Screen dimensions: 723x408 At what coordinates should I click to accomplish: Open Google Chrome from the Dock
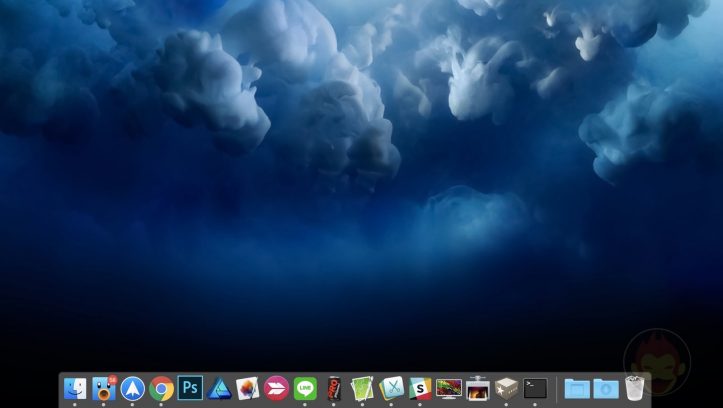(x=161, y=389)
